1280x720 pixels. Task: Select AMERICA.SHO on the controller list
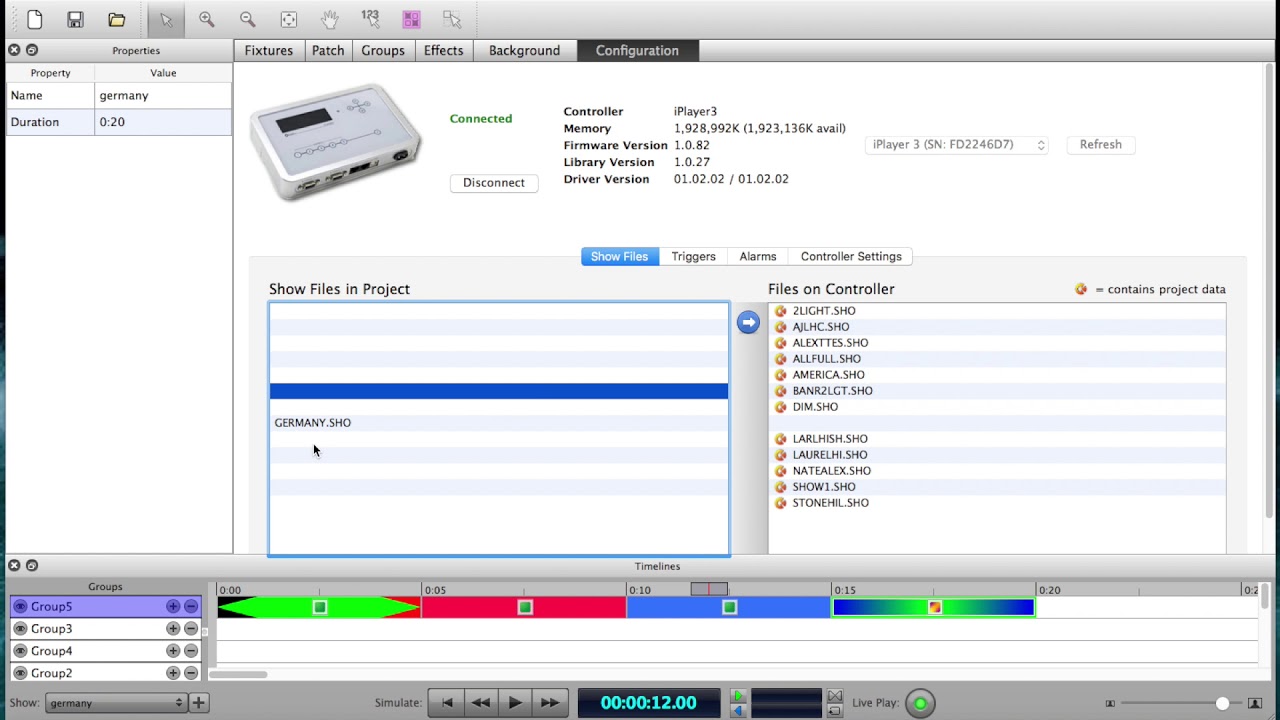point(829,375)
